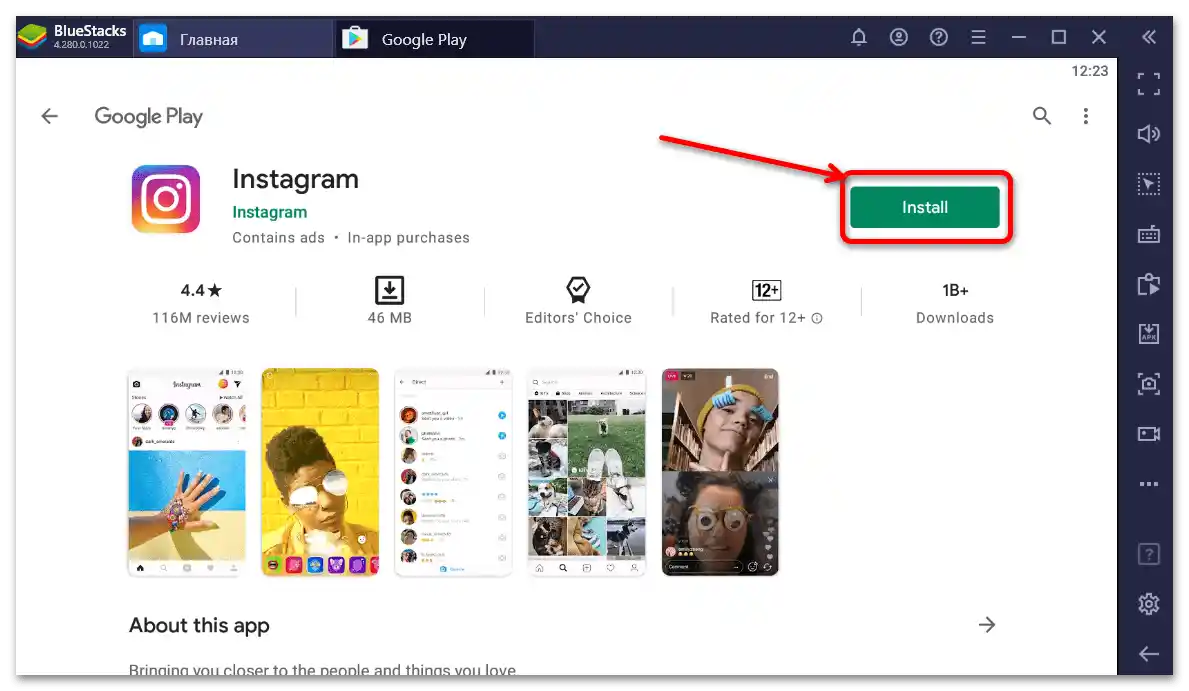This screenshot has height=691, width=1189.
Task: Click Contains ads label
Action: 278,238
